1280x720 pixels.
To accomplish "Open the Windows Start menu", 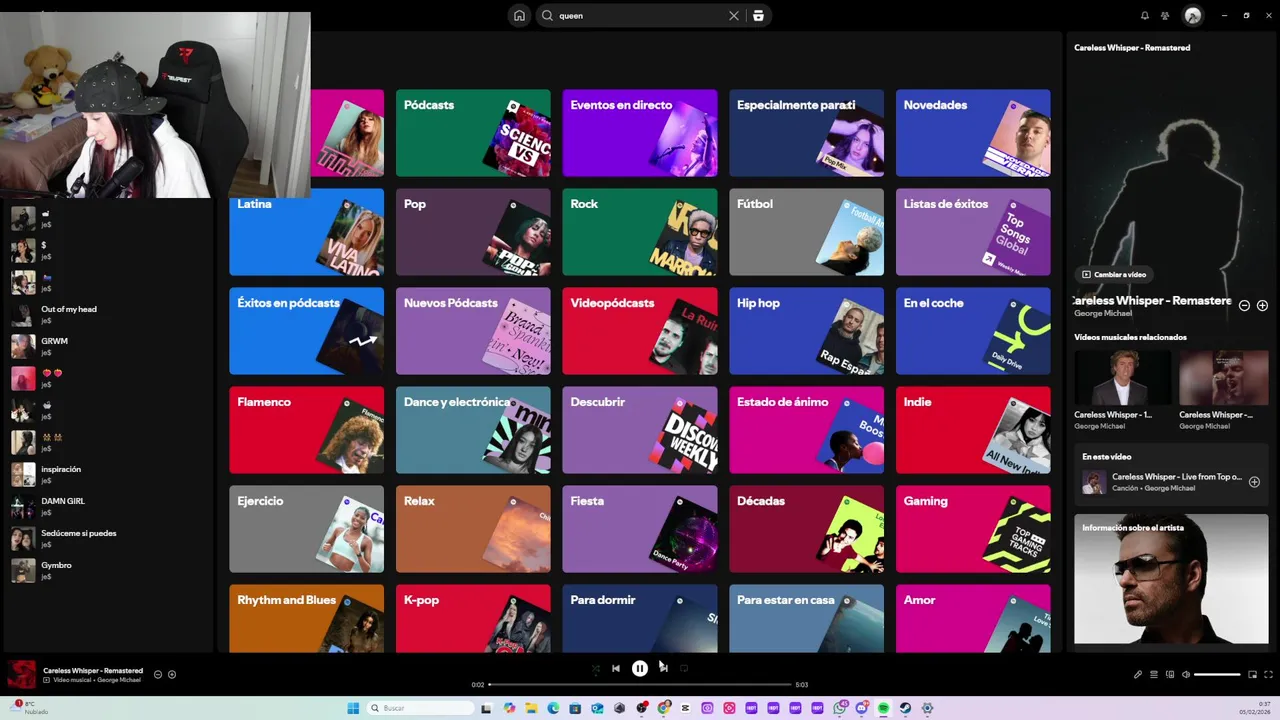I will point(353,708).
